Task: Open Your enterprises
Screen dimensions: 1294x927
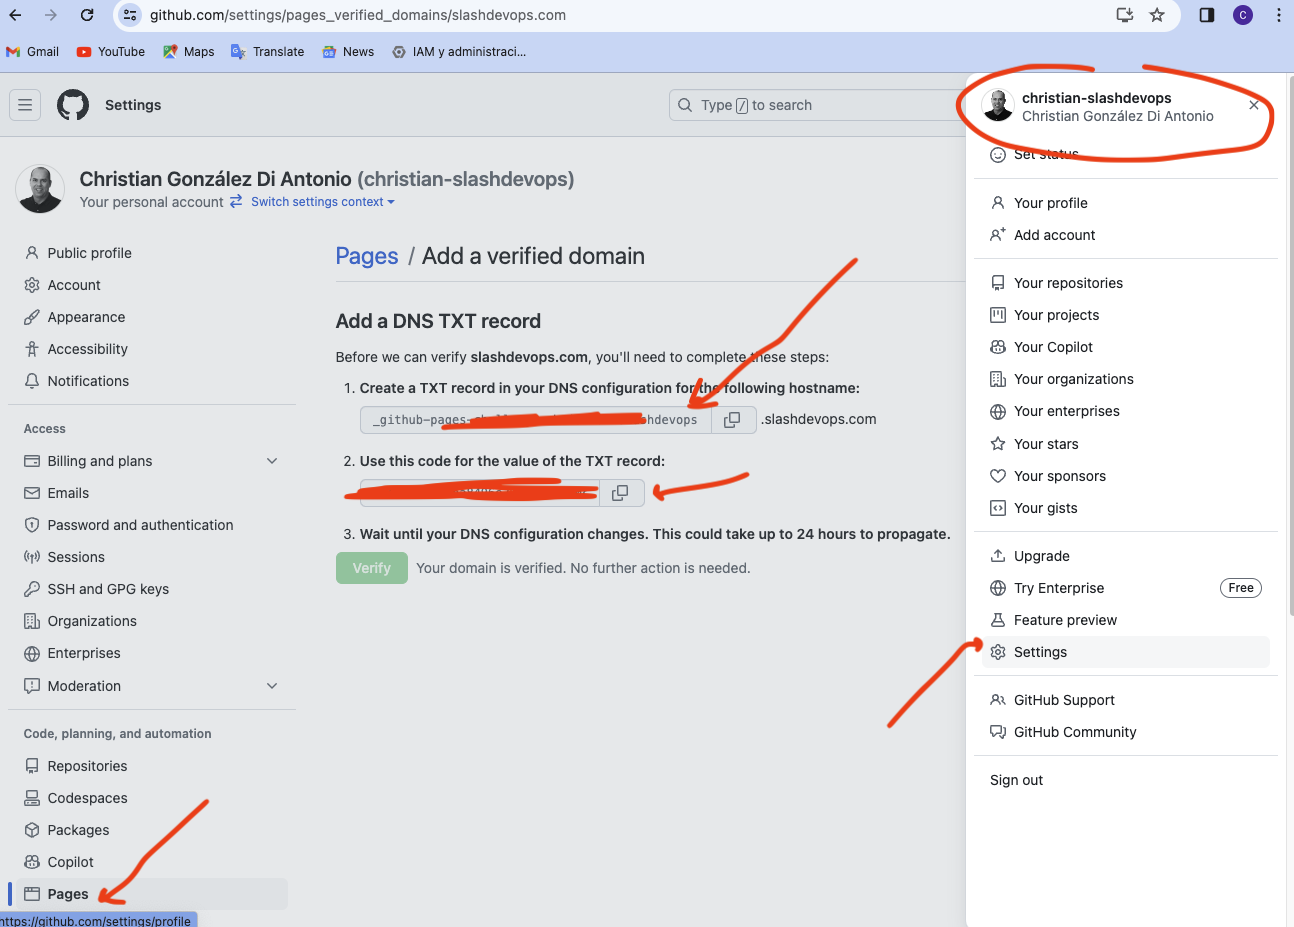Action: click(x=1126, y=411)
